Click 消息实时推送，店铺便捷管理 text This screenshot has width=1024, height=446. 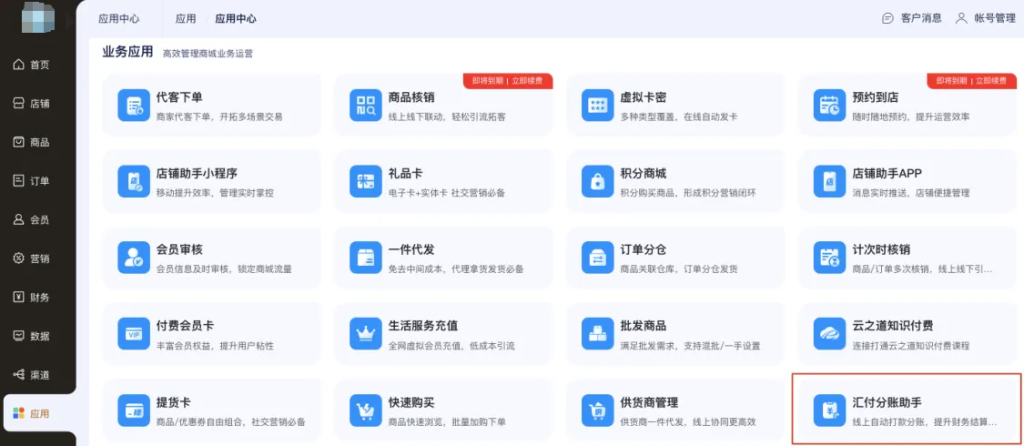[911, 193]
